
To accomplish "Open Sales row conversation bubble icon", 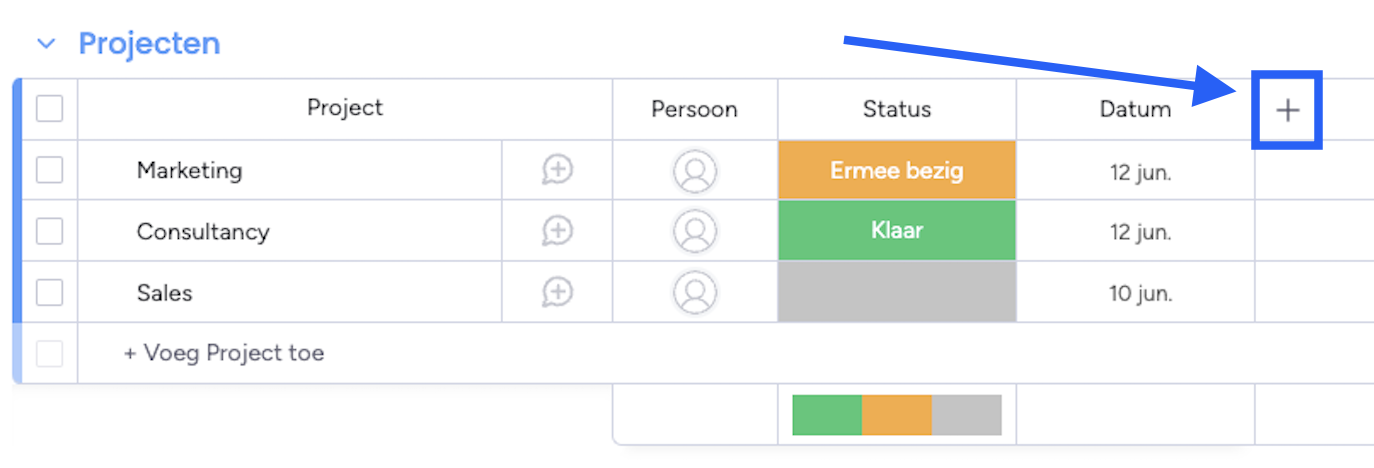I will (x=557, y=292).
